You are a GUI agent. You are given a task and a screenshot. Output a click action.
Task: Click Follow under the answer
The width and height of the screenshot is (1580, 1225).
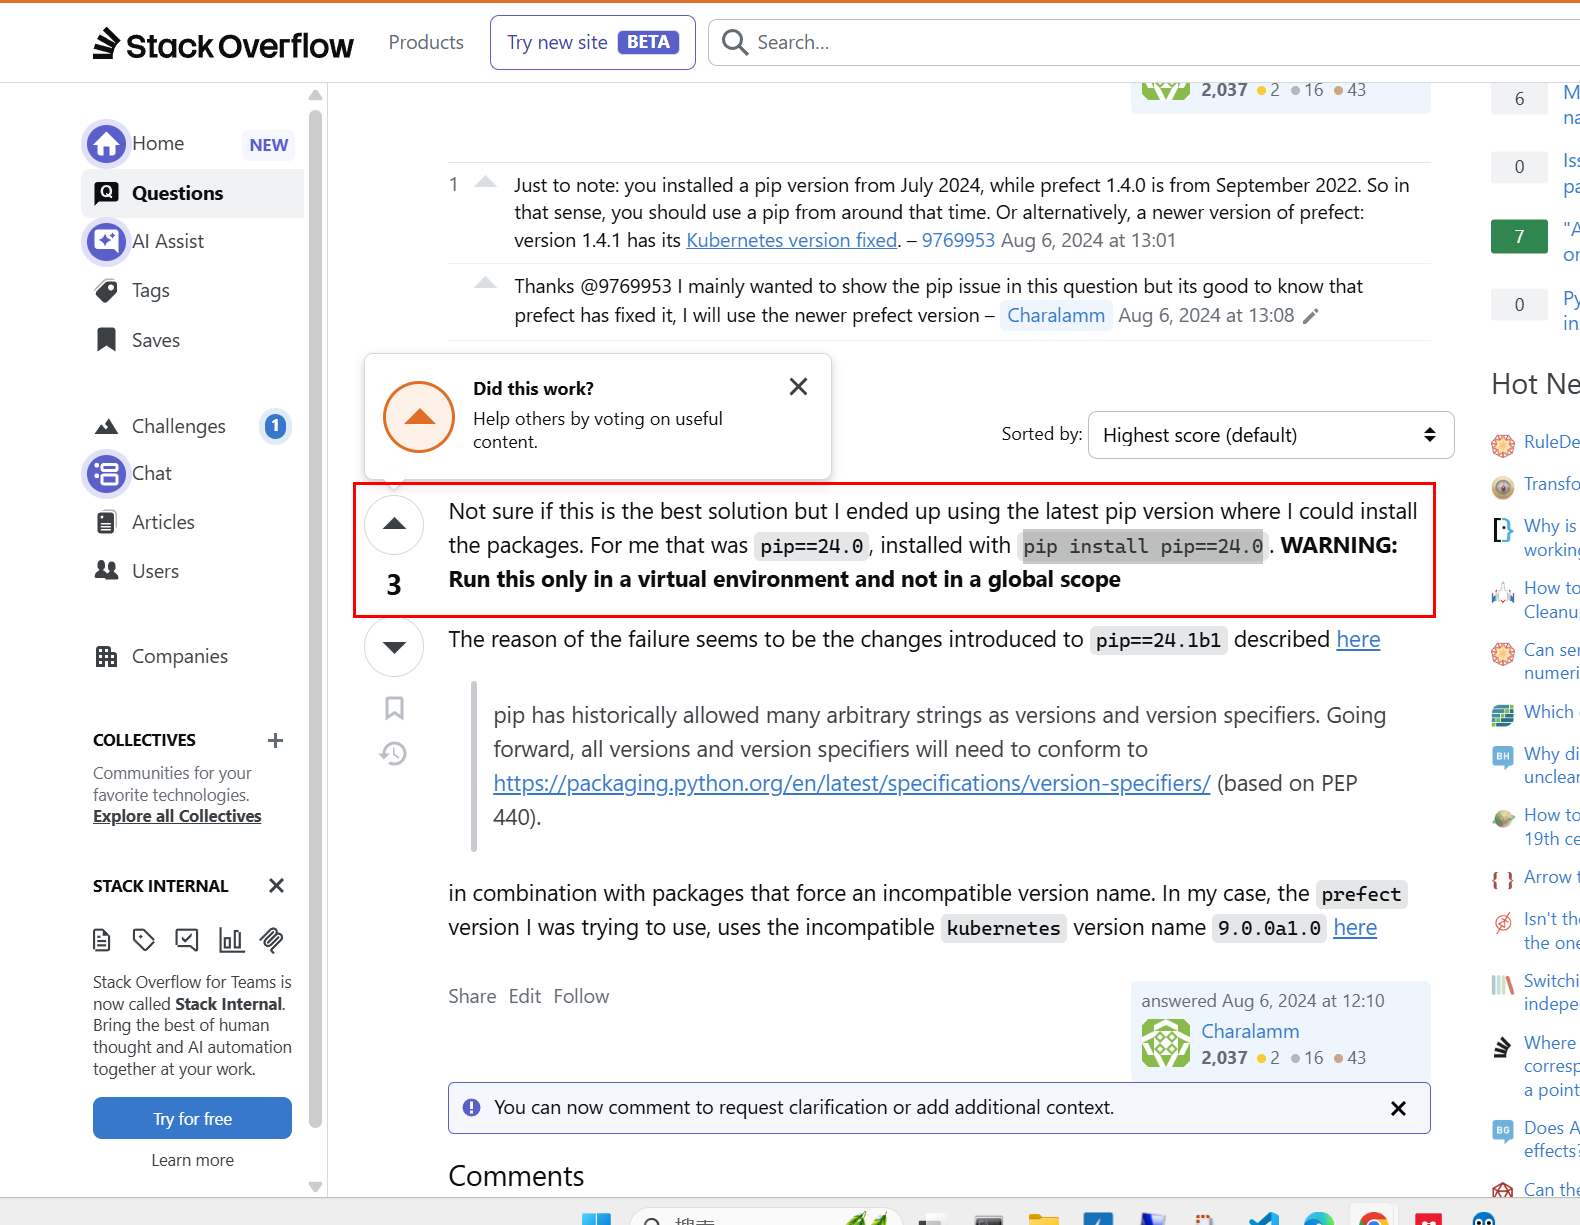[581, 996]
